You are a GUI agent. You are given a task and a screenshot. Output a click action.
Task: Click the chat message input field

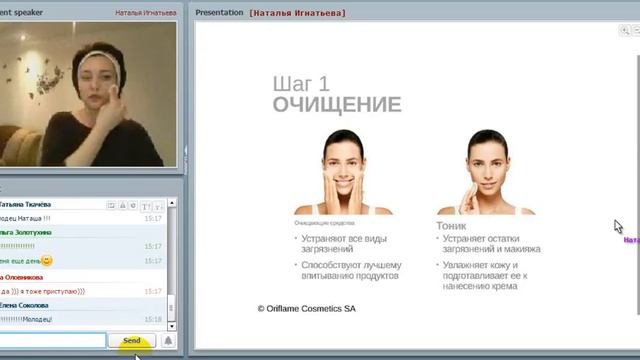(52, 340)
